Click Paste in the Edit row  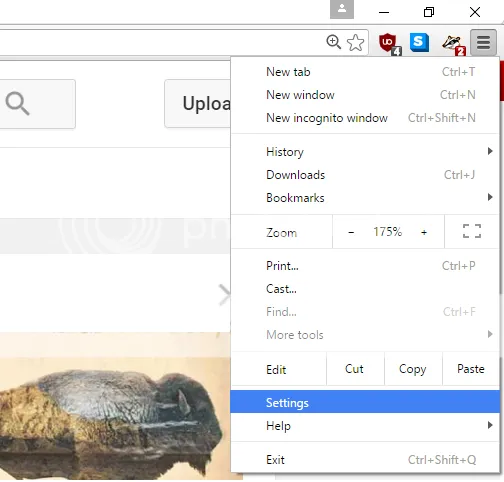point(471,369)
